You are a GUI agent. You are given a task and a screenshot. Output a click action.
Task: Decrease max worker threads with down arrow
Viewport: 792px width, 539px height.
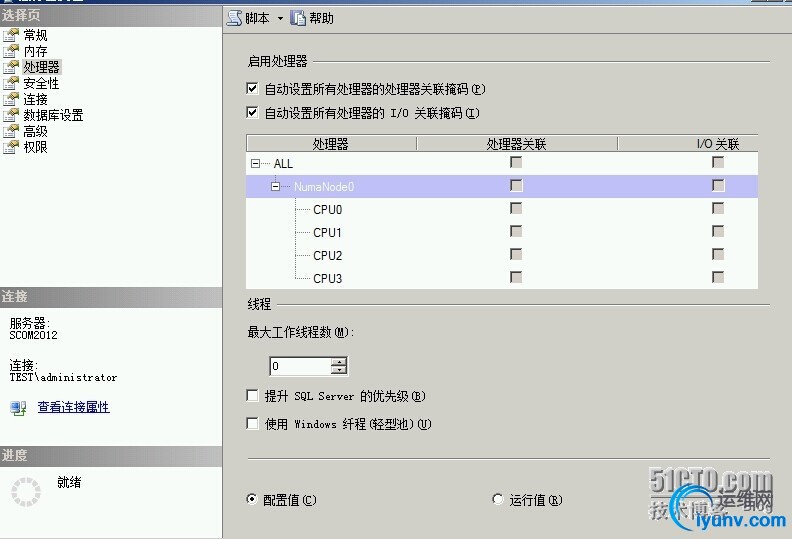(339, 370)
